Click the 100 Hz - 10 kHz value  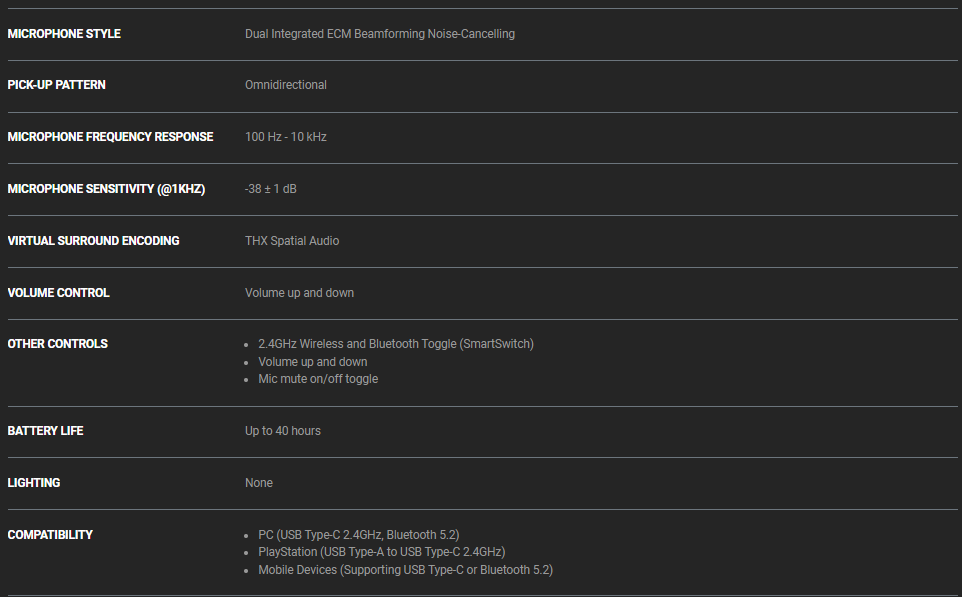point(285,137)
